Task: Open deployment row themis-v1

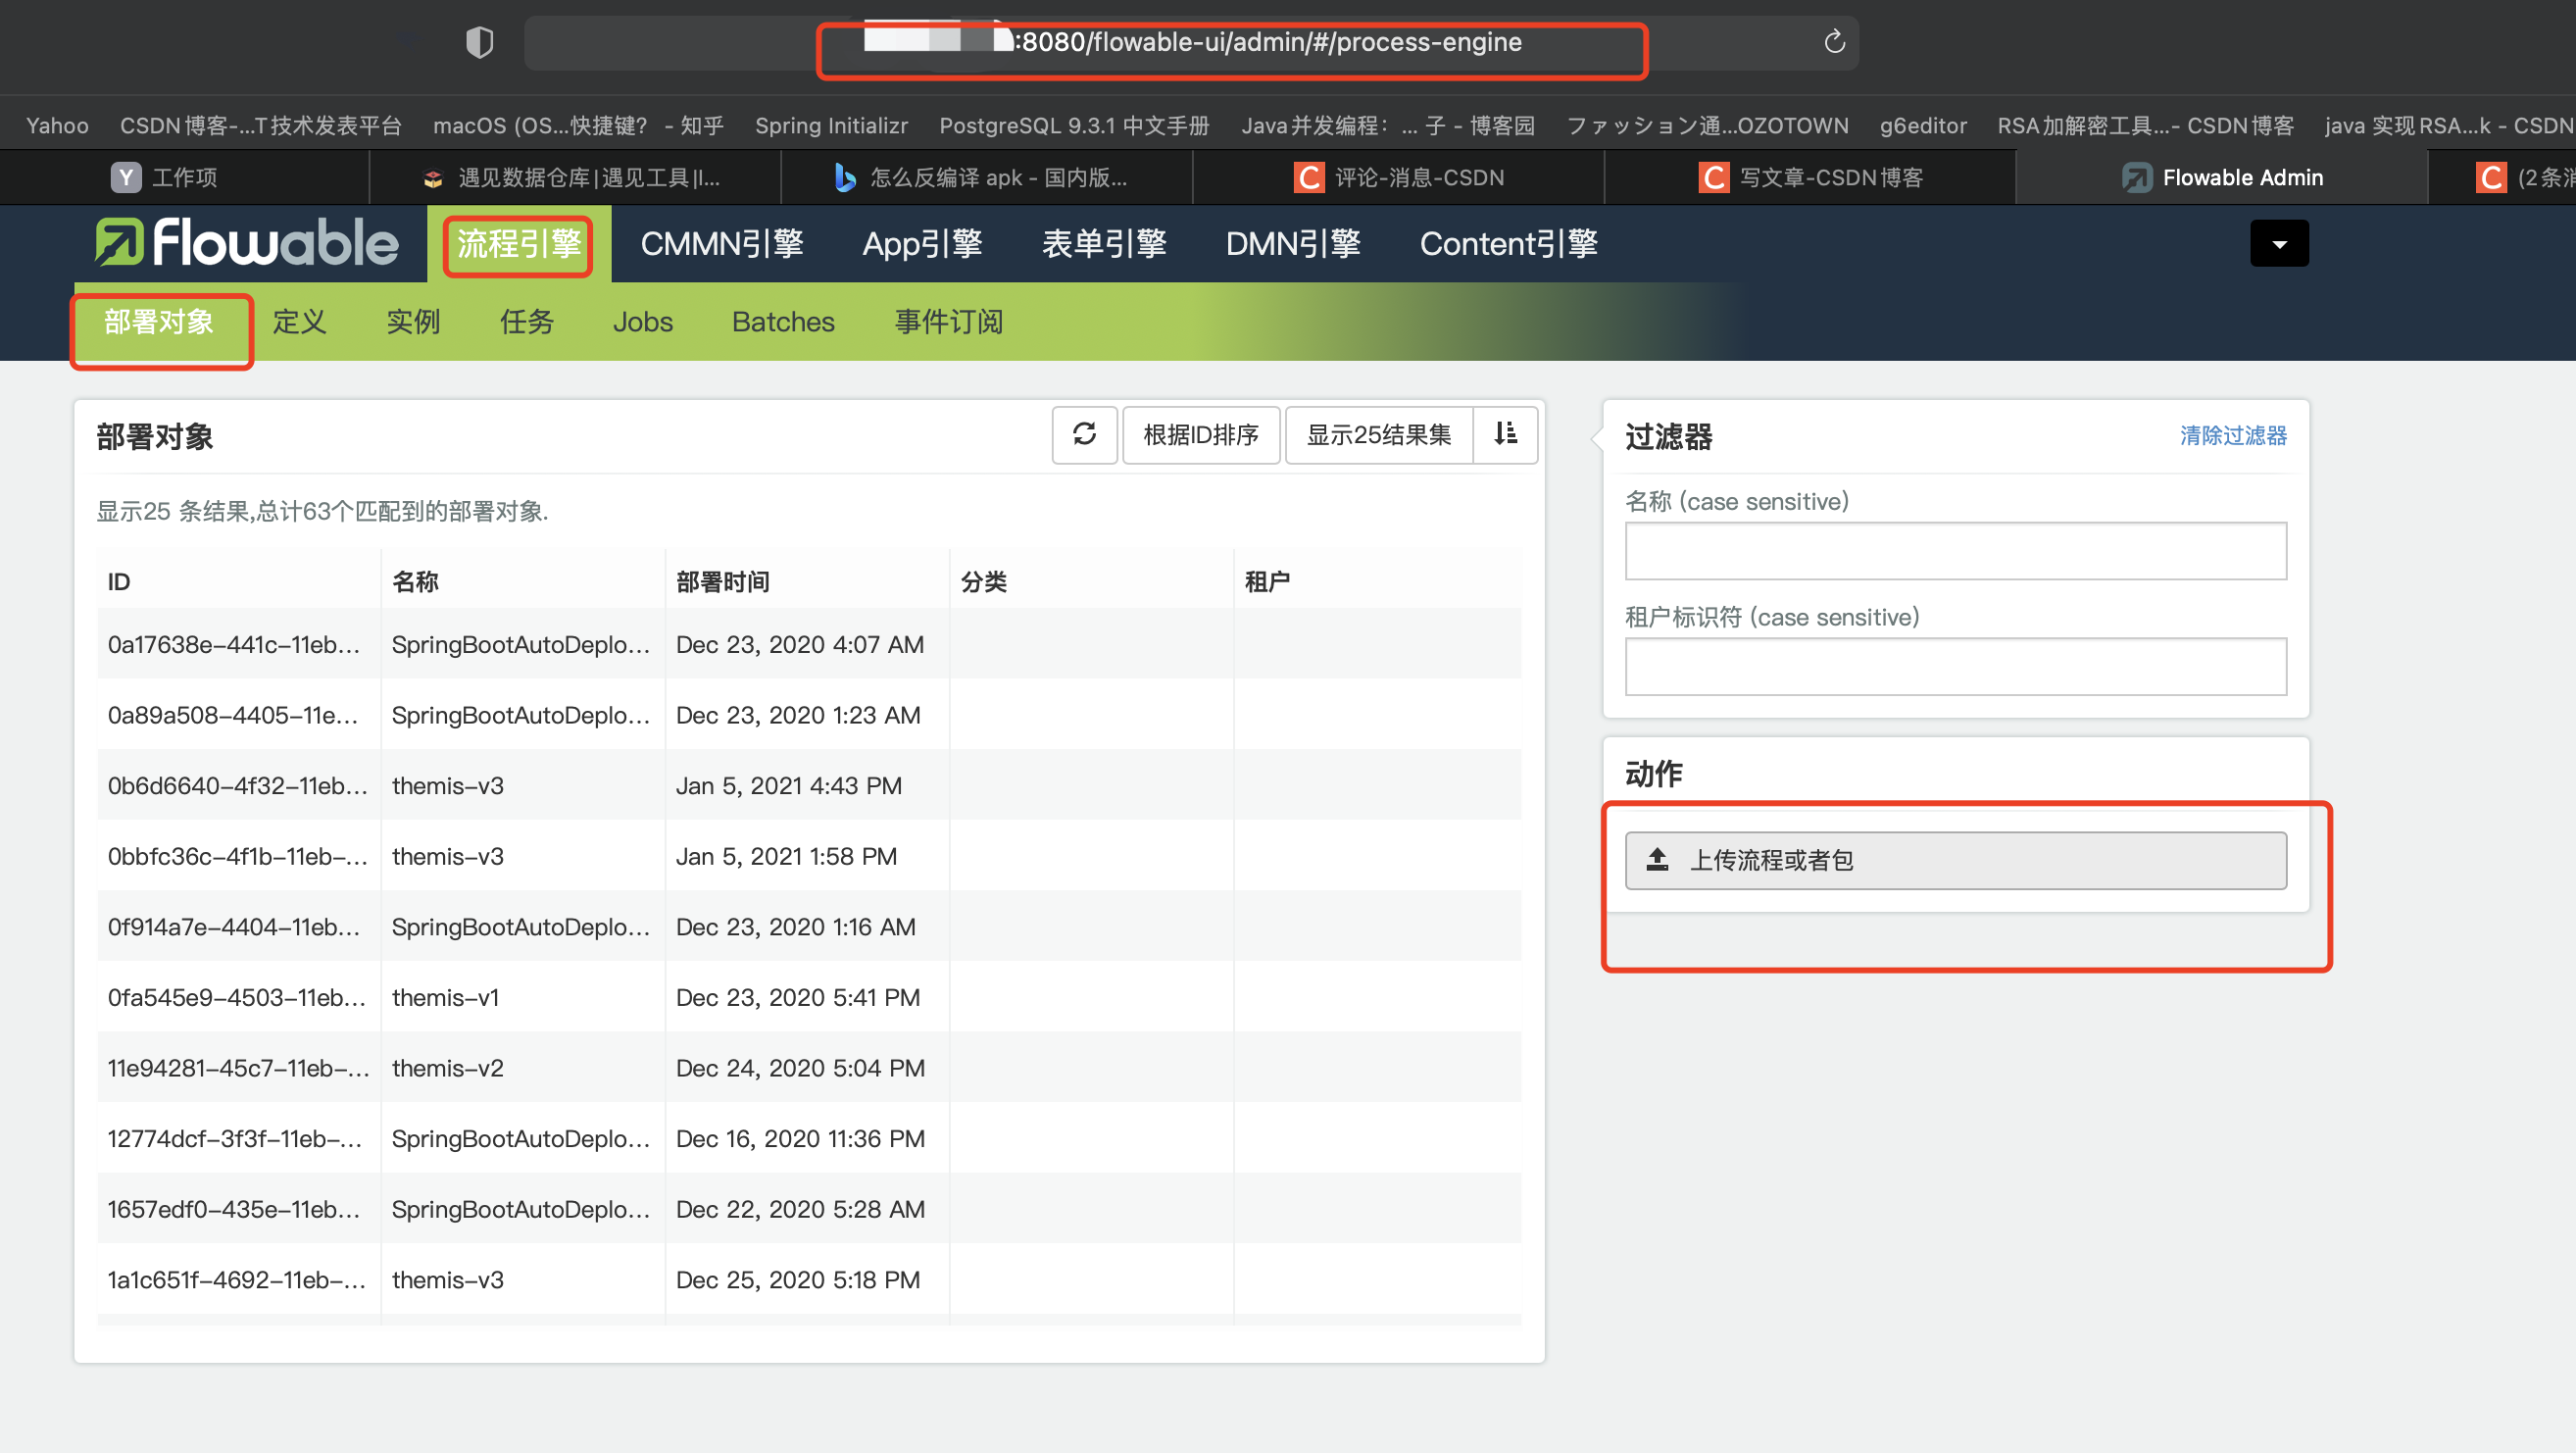Action: coord(445,997)
